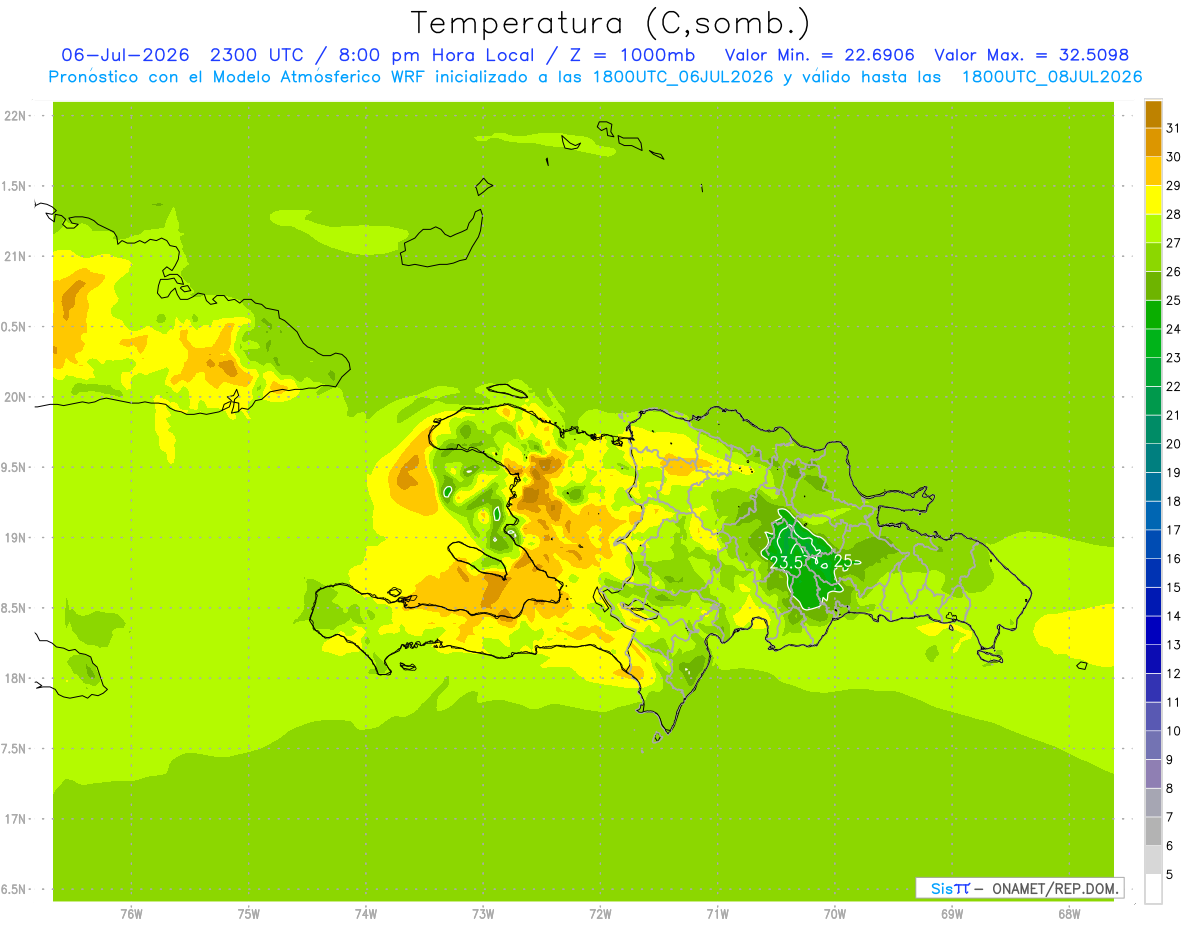Image resolution: width=1200 pixels, height=927 pixels.
Task: Pick the orange swatch between 30 and 31
Action: (1153, 143)
